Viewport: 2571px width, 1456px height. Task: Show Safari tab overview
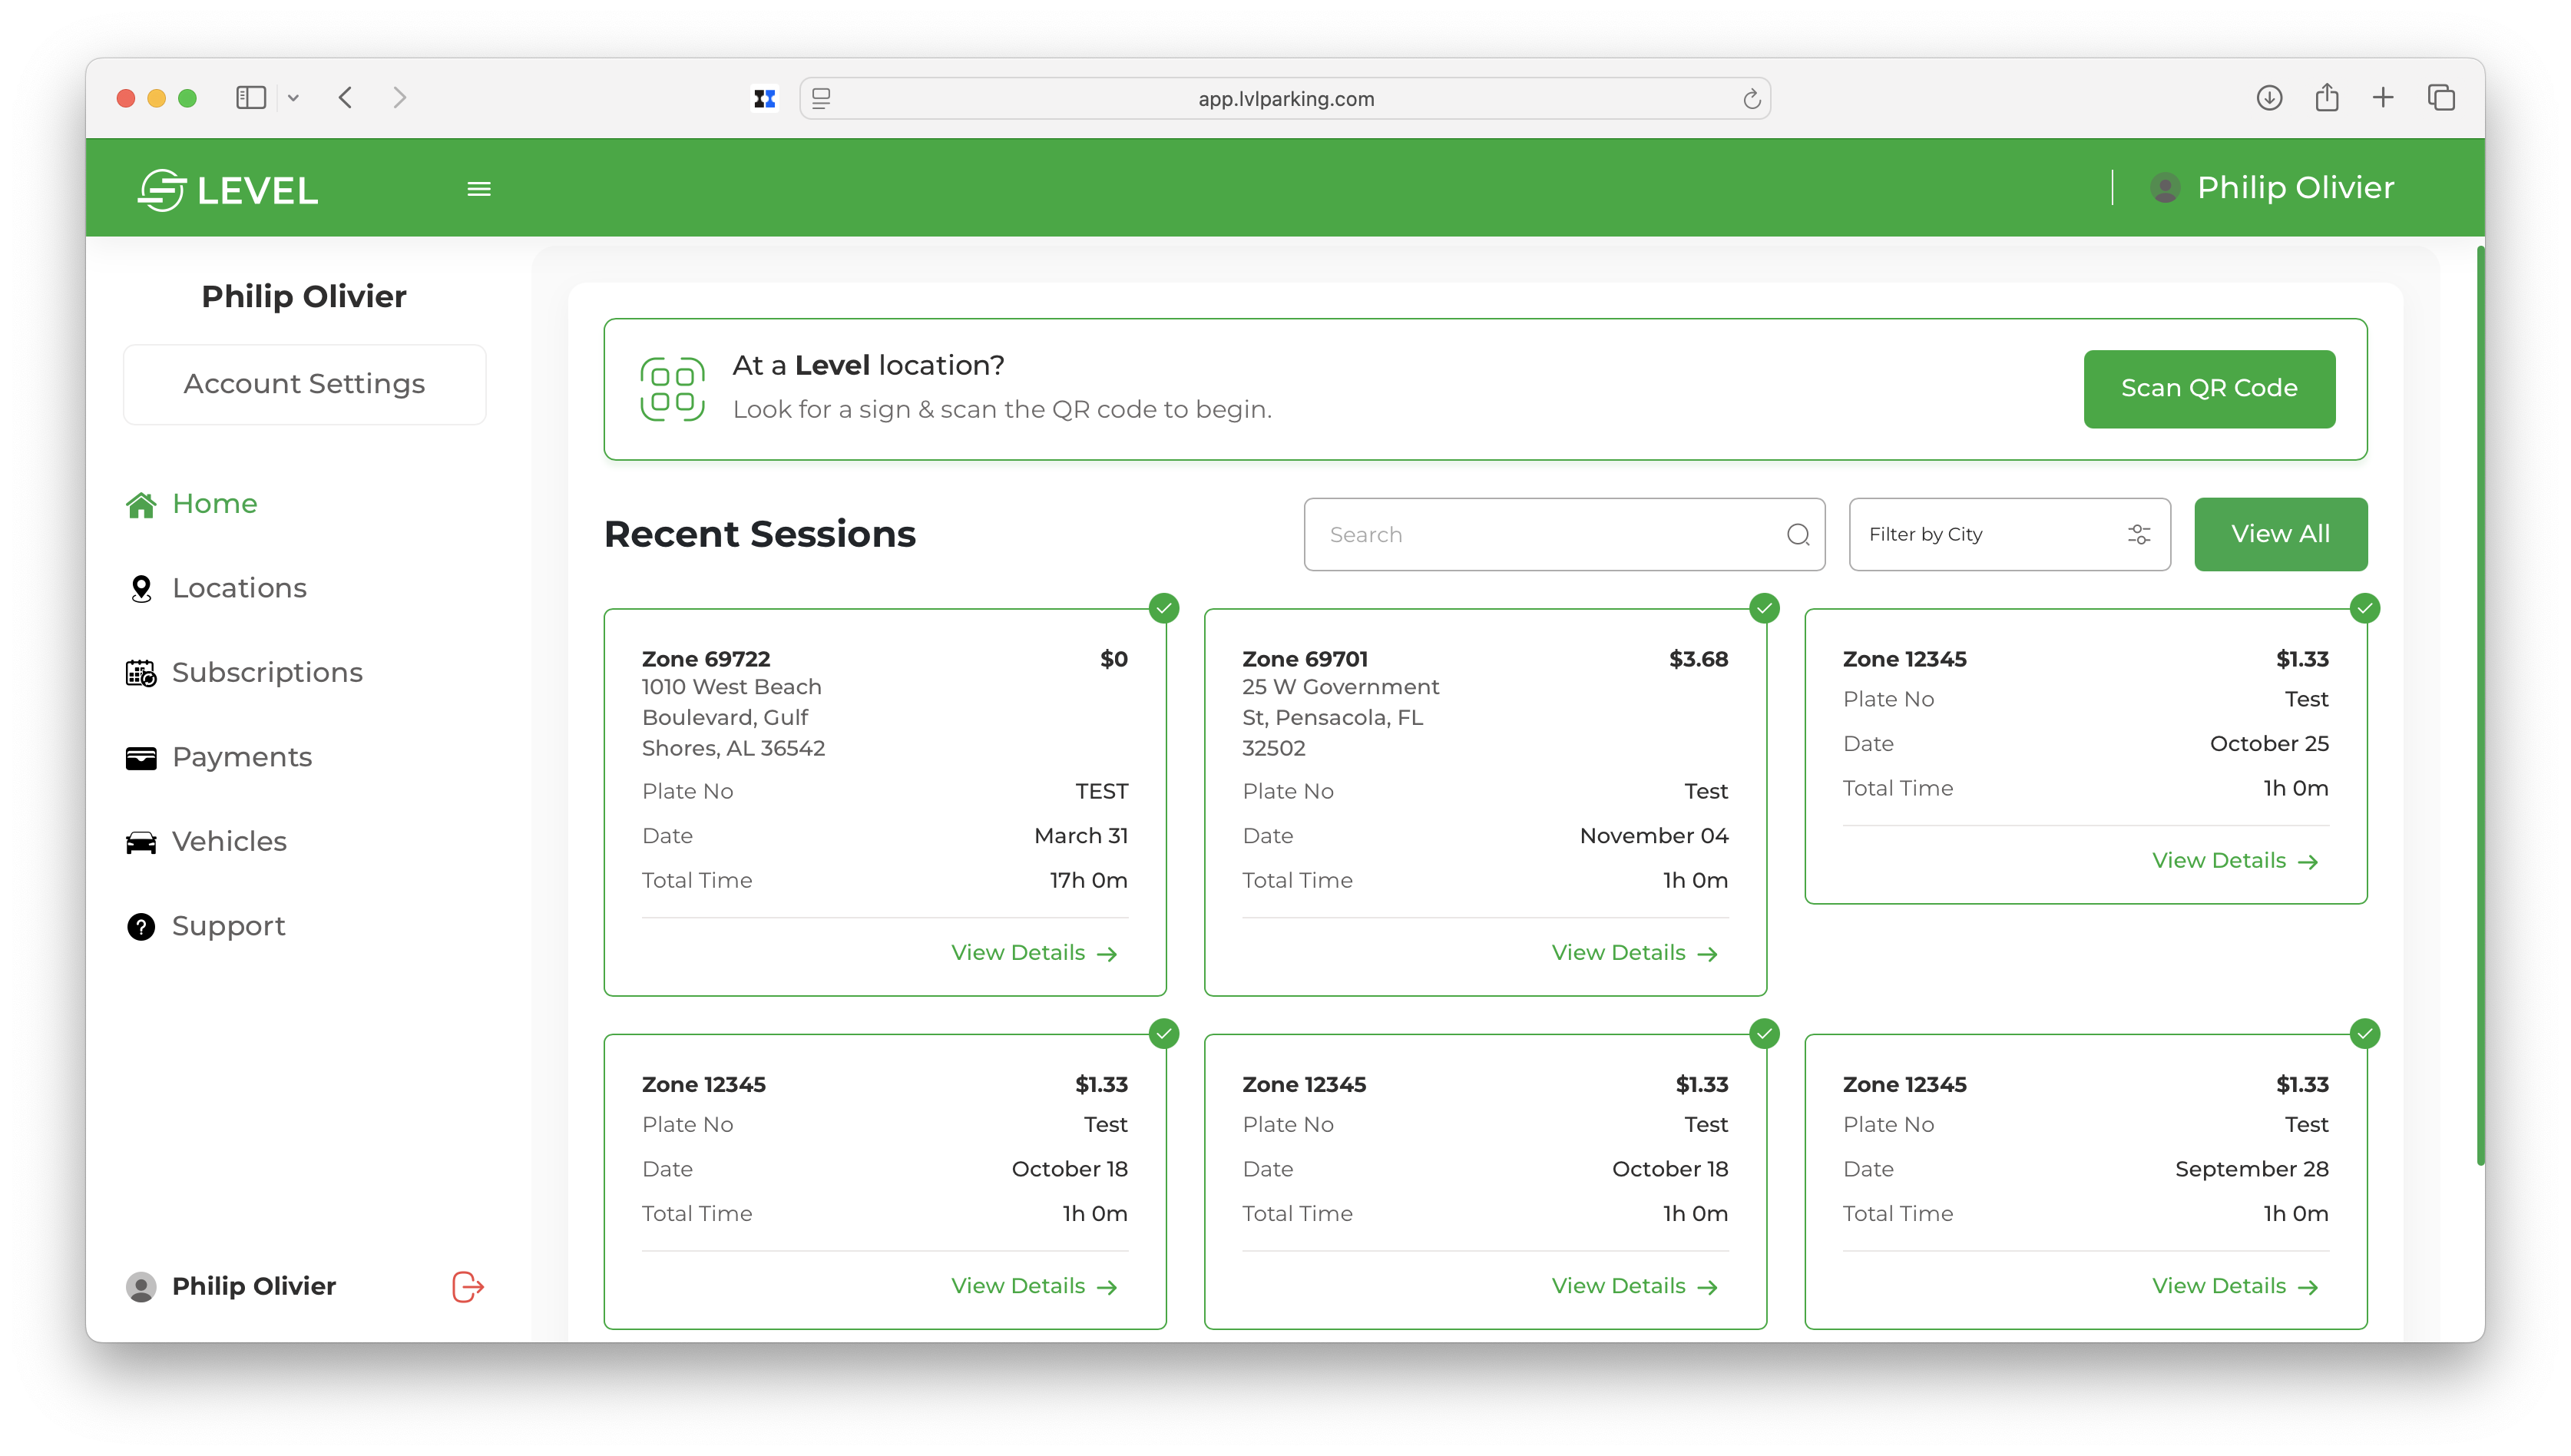point(2441,98)
